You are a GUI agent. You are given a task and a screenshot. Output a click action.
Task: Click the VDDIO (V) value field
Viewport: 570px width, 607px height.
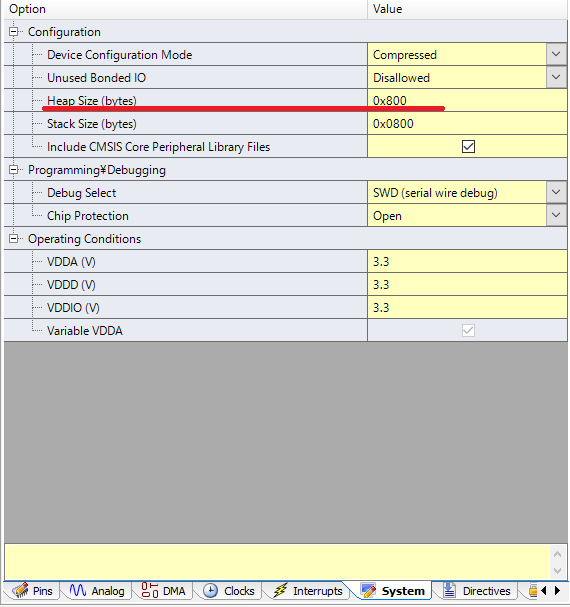click(467, 308)
